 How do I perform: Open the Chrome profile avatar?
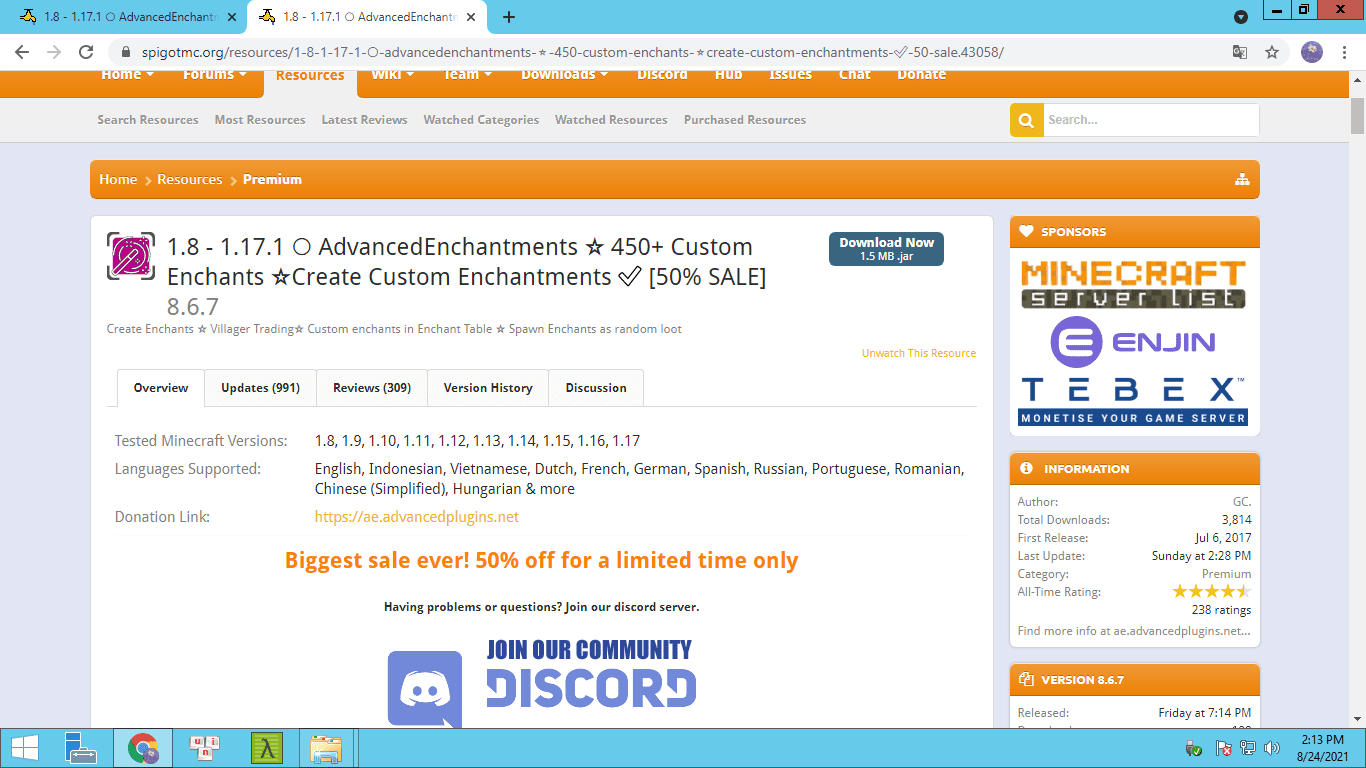click(x=1312, y=52)
